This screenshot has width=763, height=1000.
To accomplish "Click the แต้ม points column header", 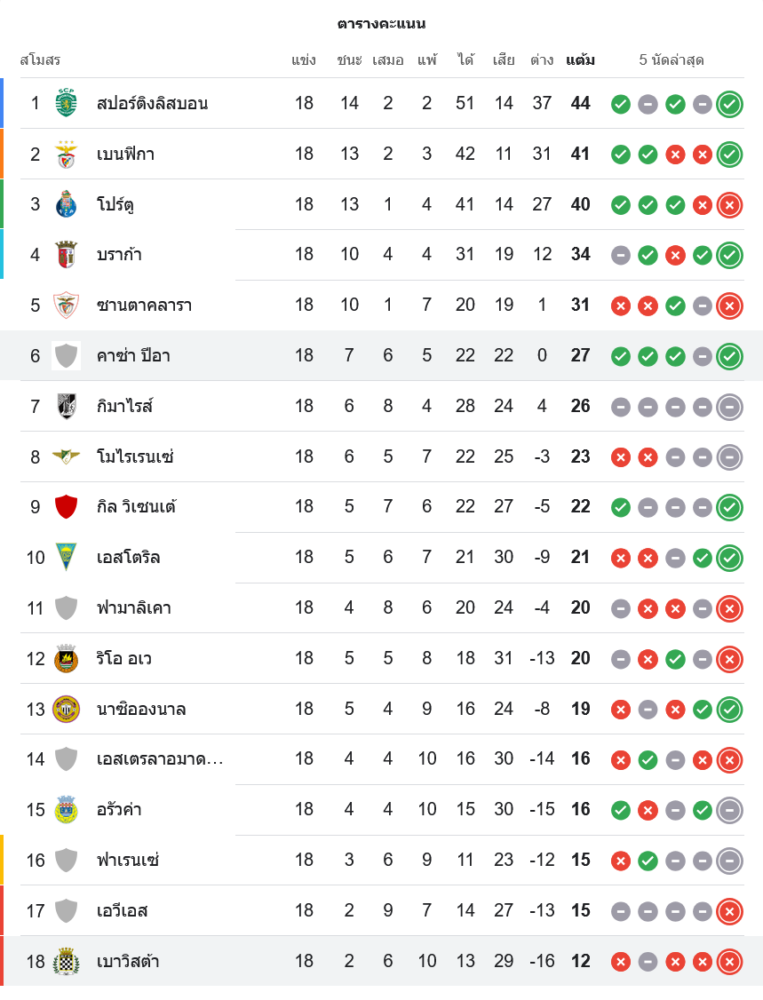I will click(x=580, y=60).
